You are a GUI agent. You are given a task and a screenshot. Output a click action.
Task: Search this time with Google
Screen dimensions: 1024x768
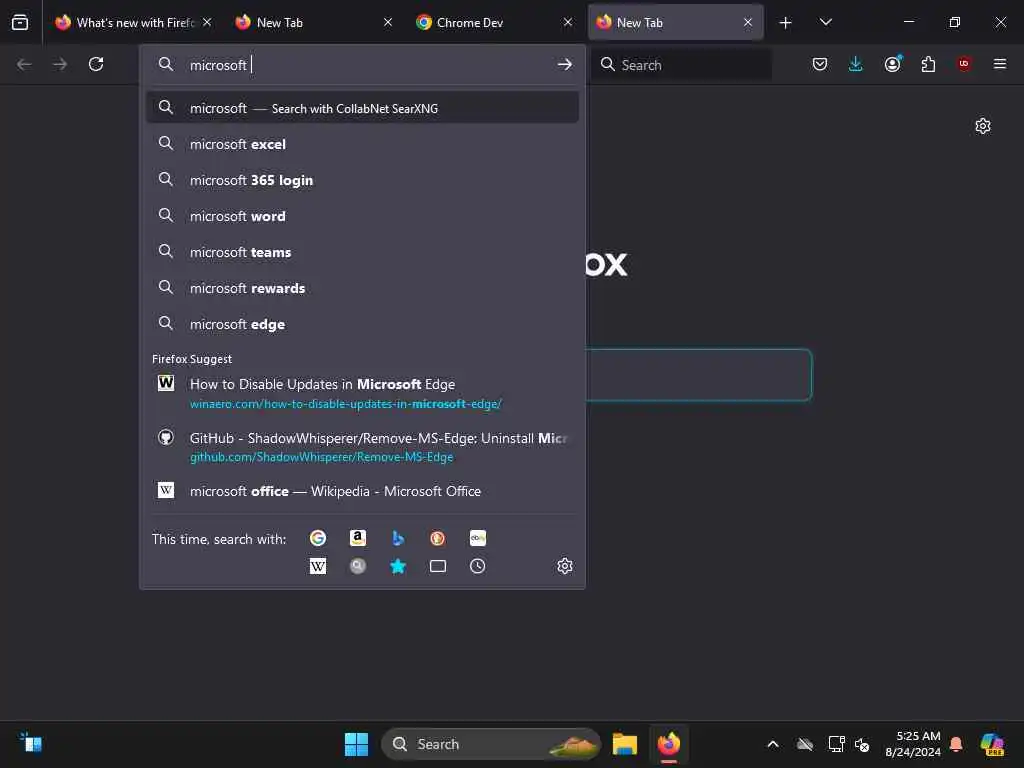click(318, 538)
